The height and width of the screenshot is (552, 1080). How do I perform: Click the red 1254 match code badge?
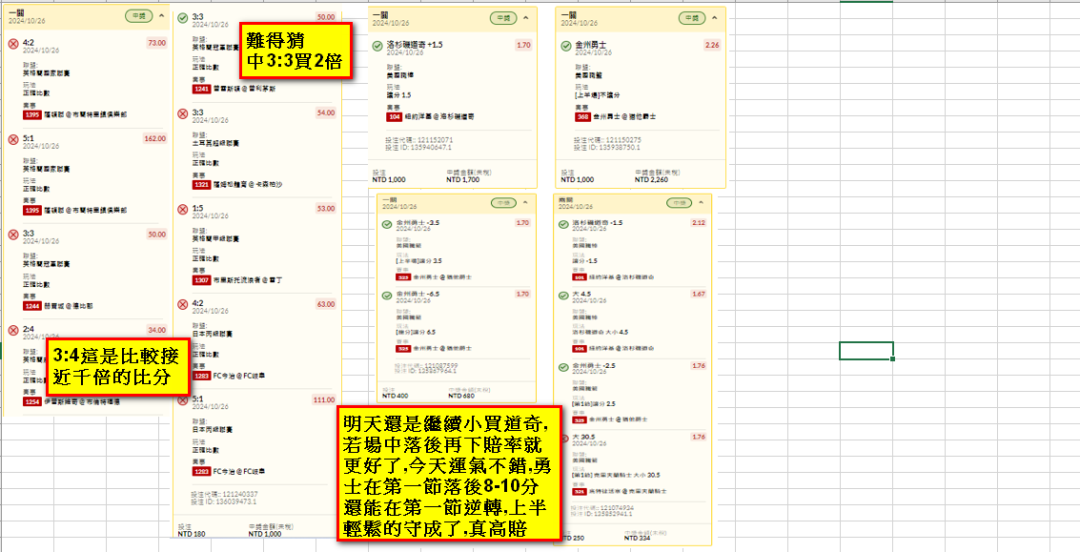click(32, 402)
